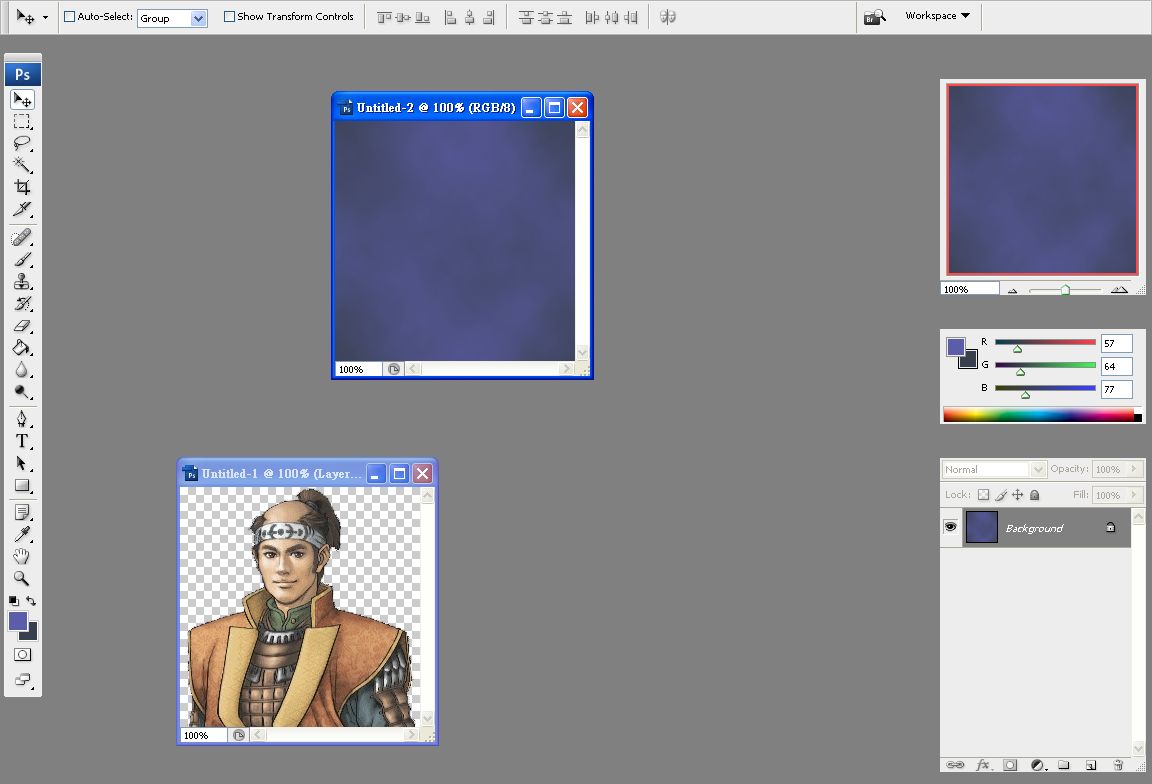Screen dimensions: 1152x784
Task: Click Auto-Align Layers button
Action: [x=668, y=17]
